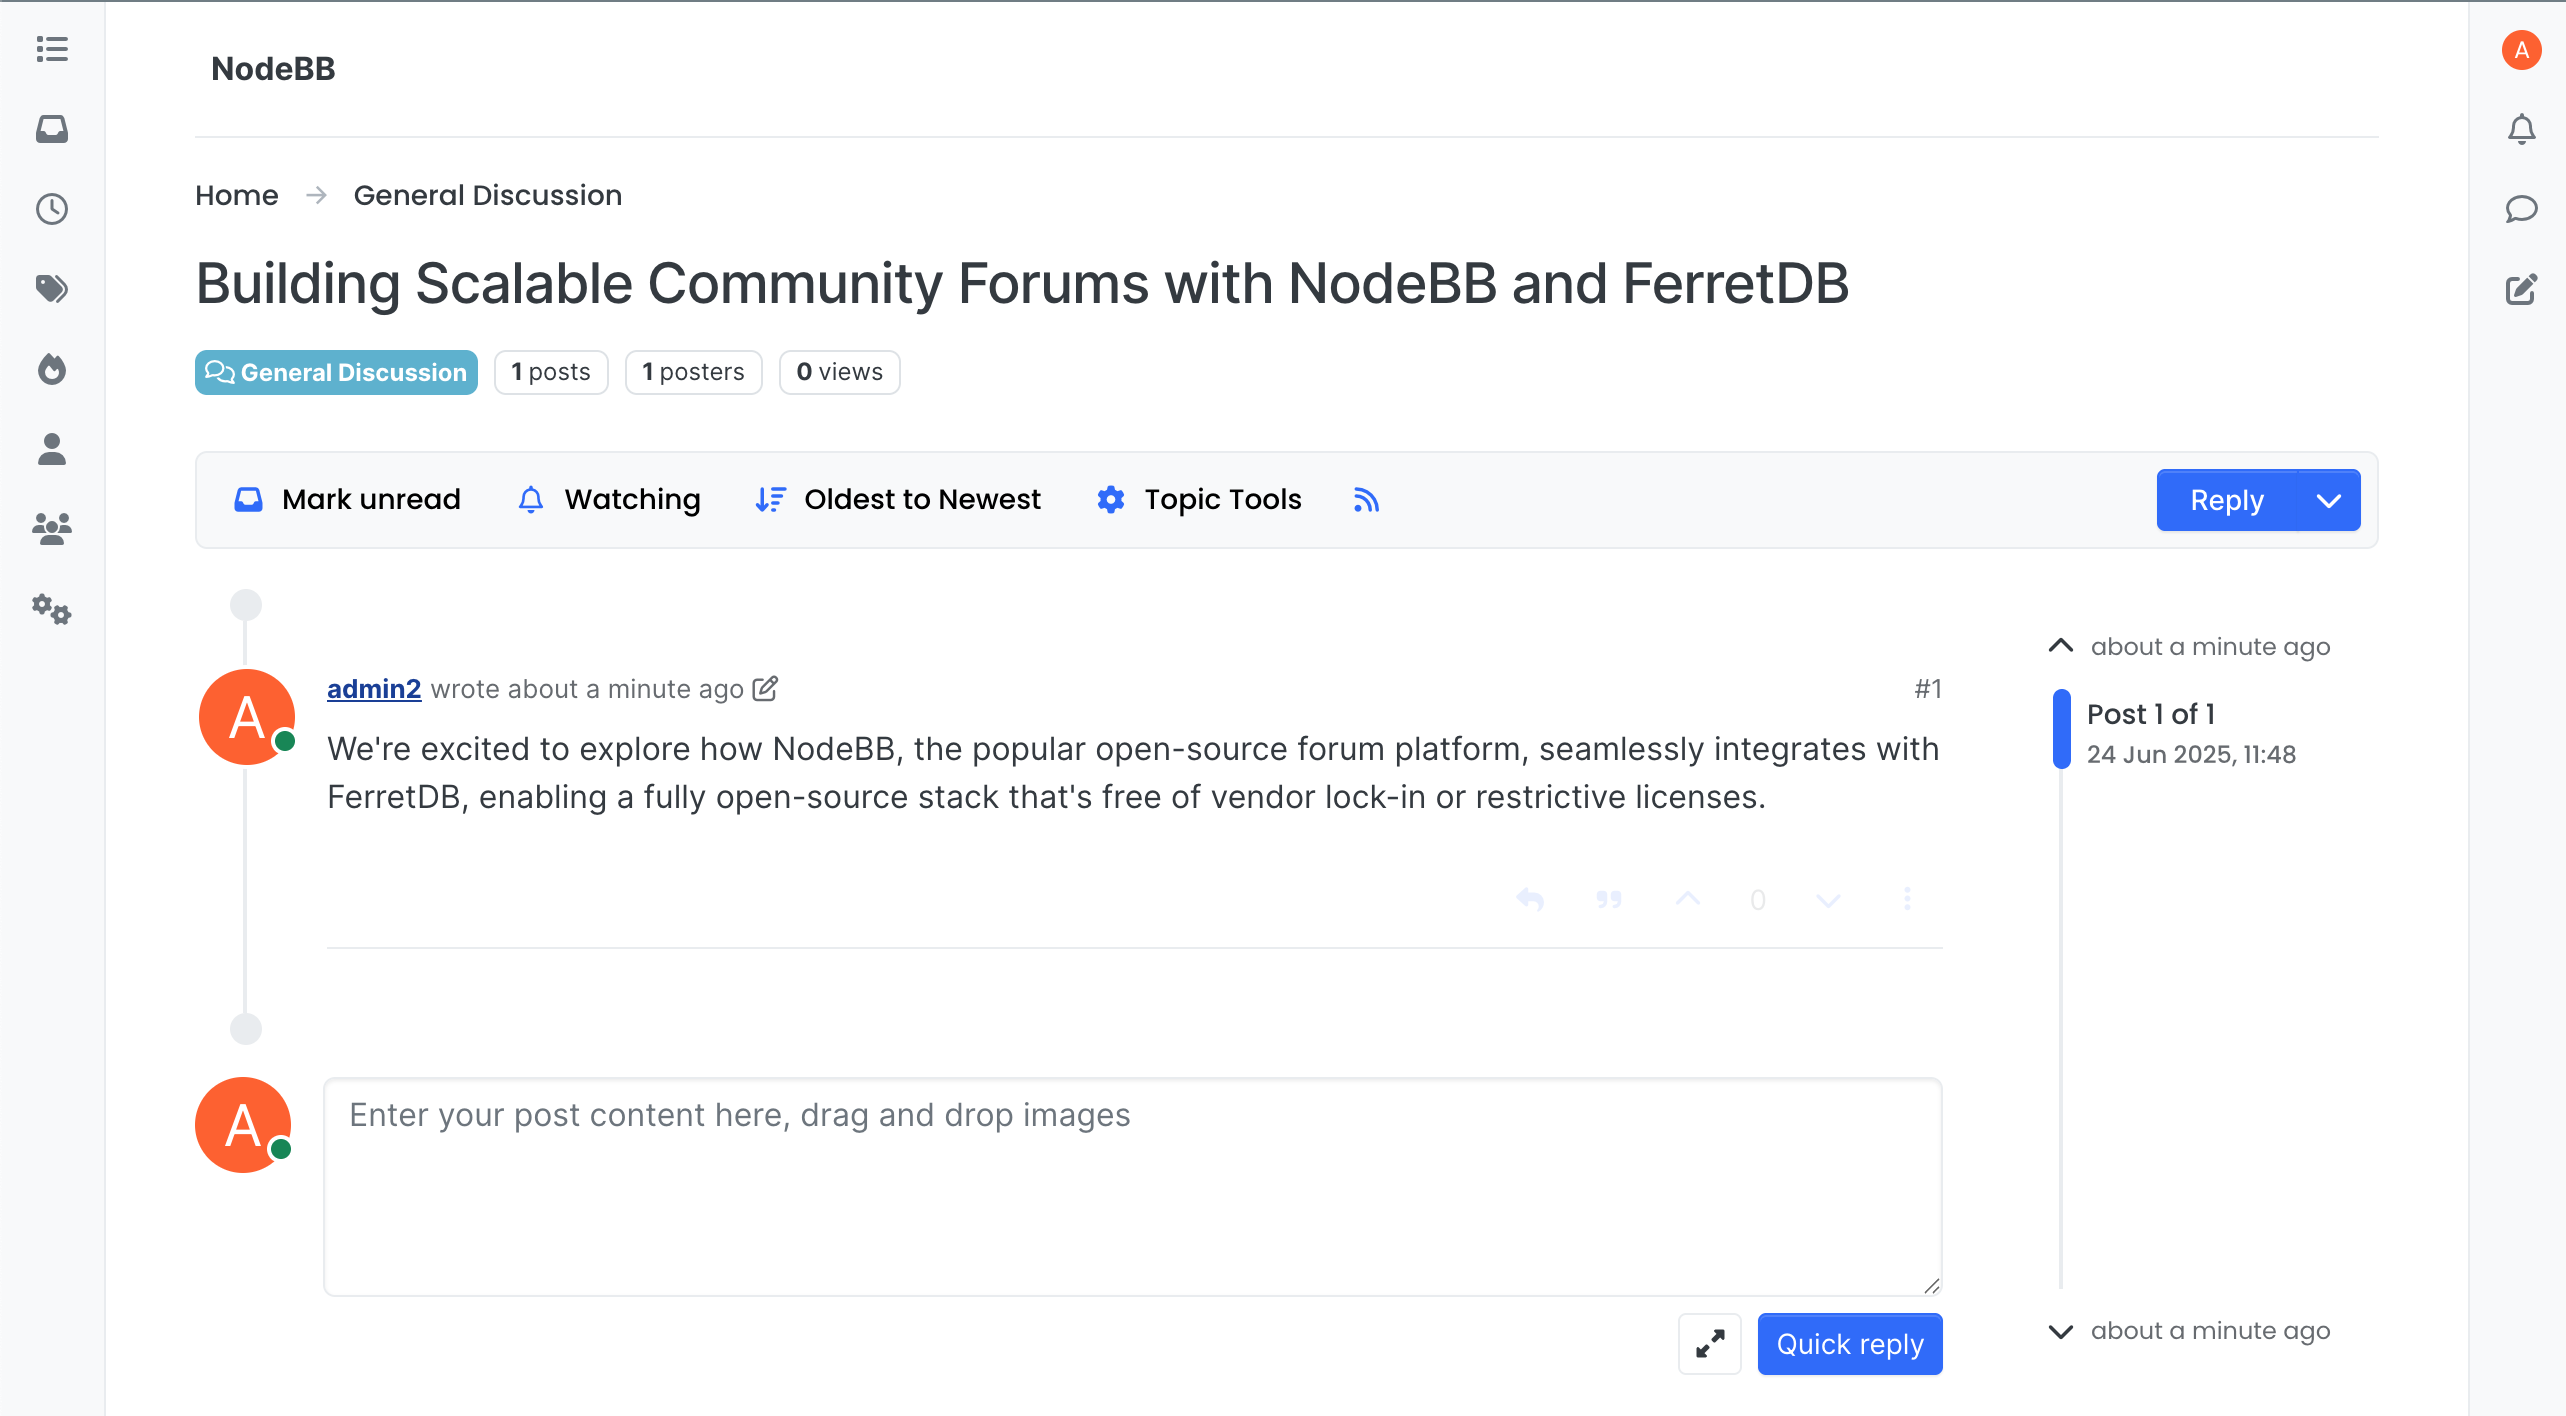
Task: Upvote the first post
Action: click(x=1687, y=899)
